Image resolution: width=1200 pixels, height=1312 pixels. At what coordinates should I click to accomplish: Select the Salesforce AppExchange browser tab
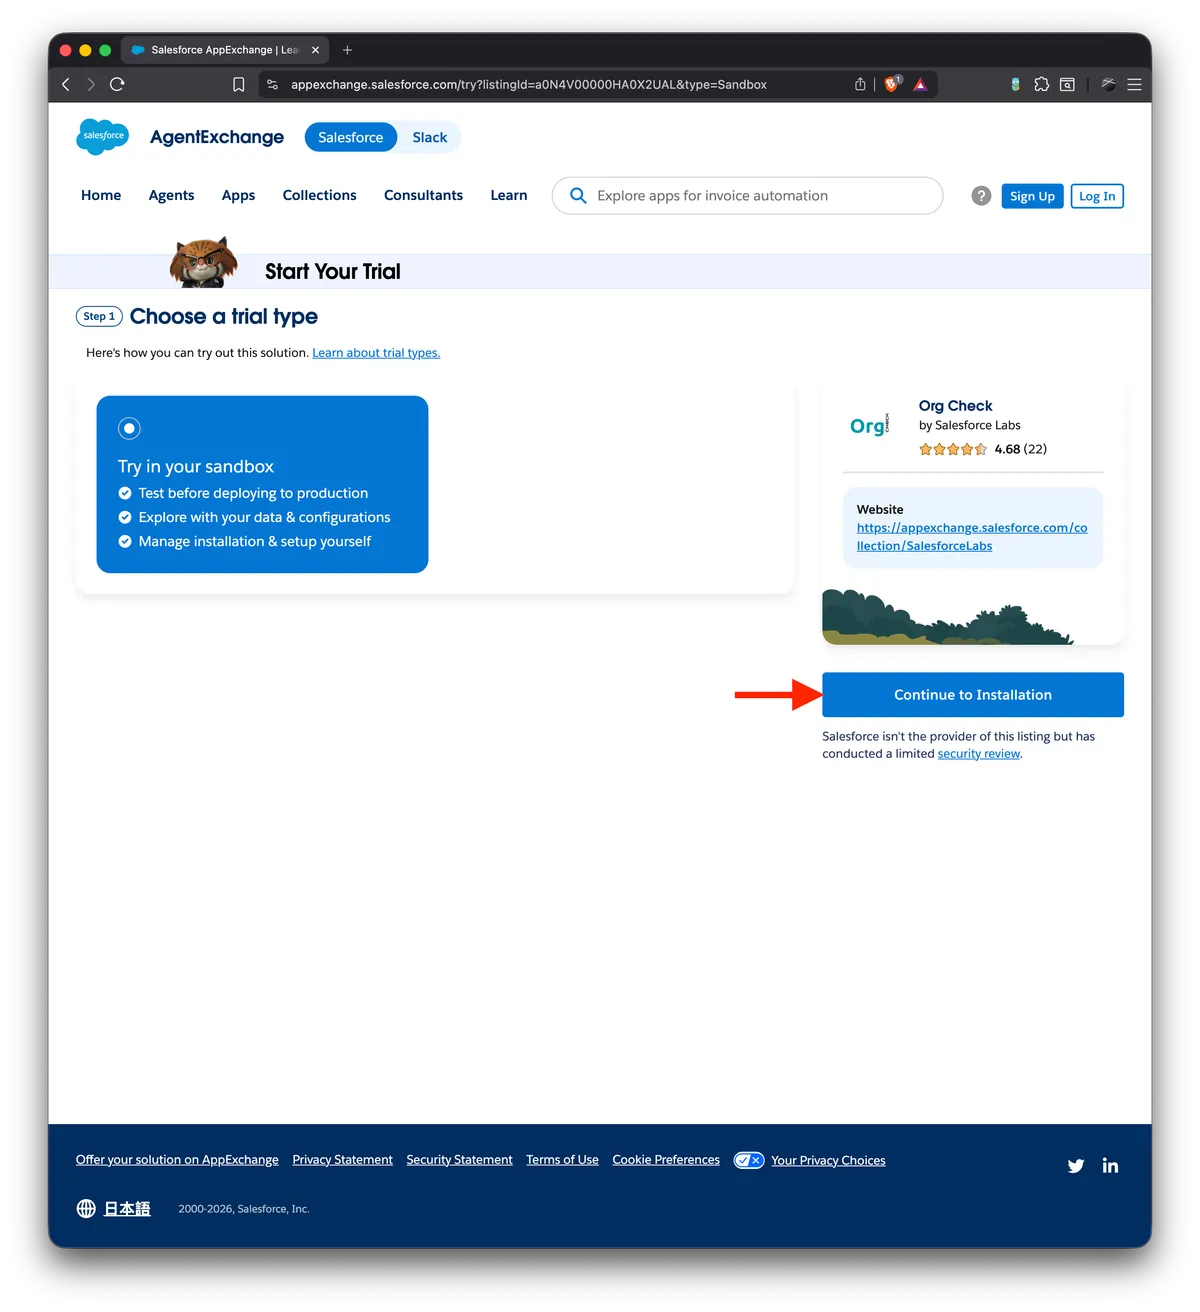[226, 50]
